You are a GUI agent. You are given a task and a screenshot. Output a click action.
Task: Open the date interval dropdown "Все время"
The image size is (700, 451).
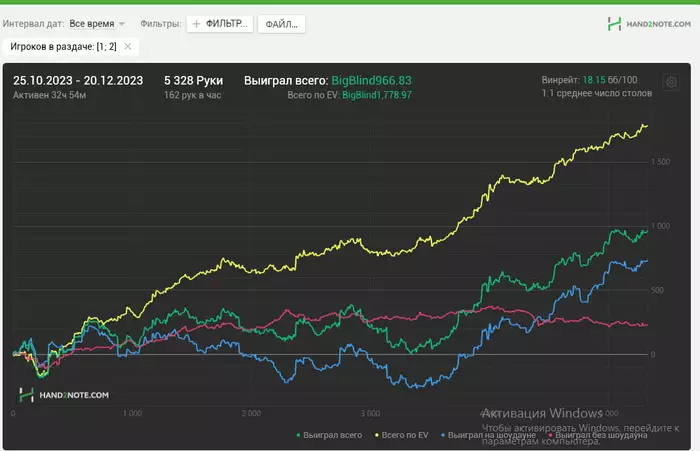[96, 24]
